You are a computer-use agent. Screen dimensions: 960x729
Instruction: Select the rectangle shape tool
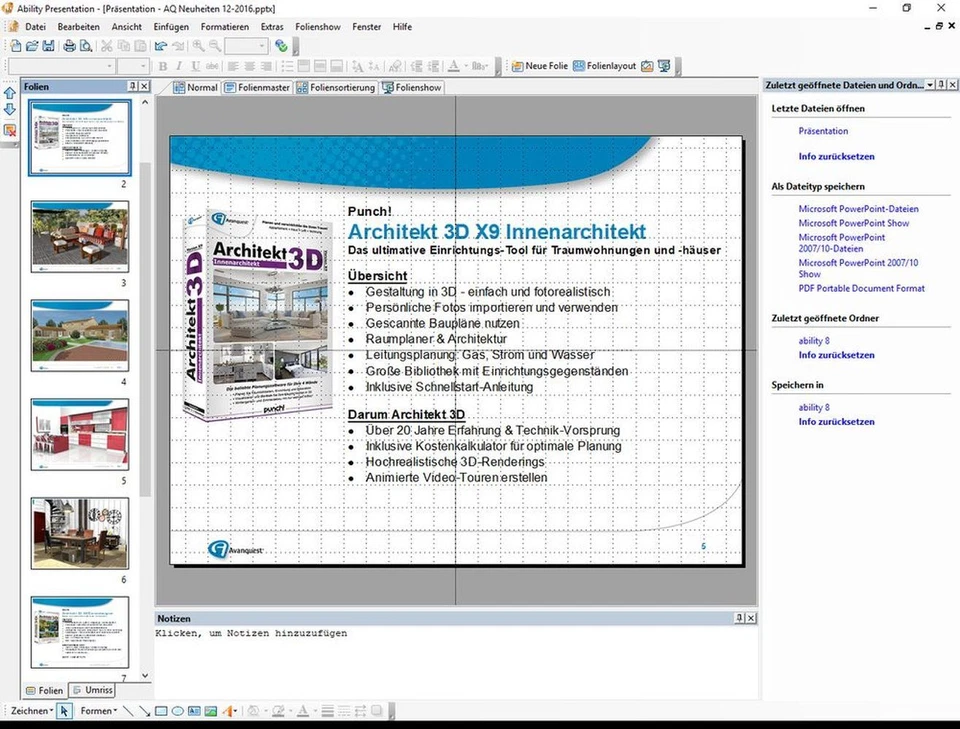pos(161,710)
